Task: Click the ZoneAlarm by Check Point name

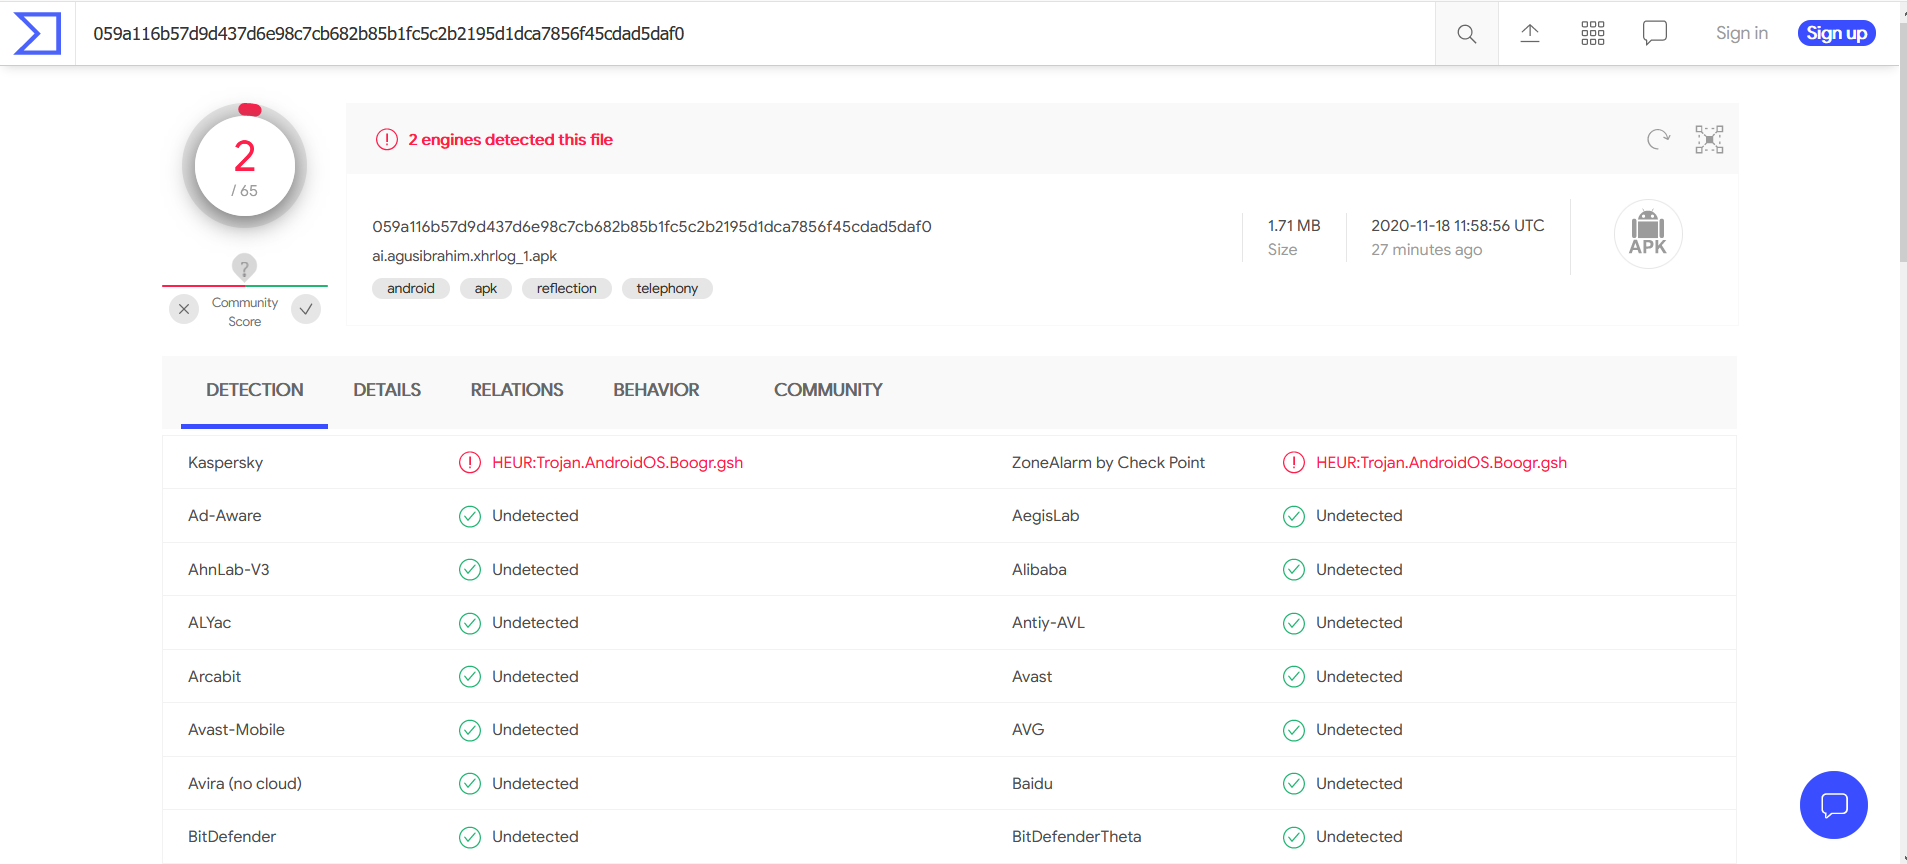Action: pos(1108,463)
